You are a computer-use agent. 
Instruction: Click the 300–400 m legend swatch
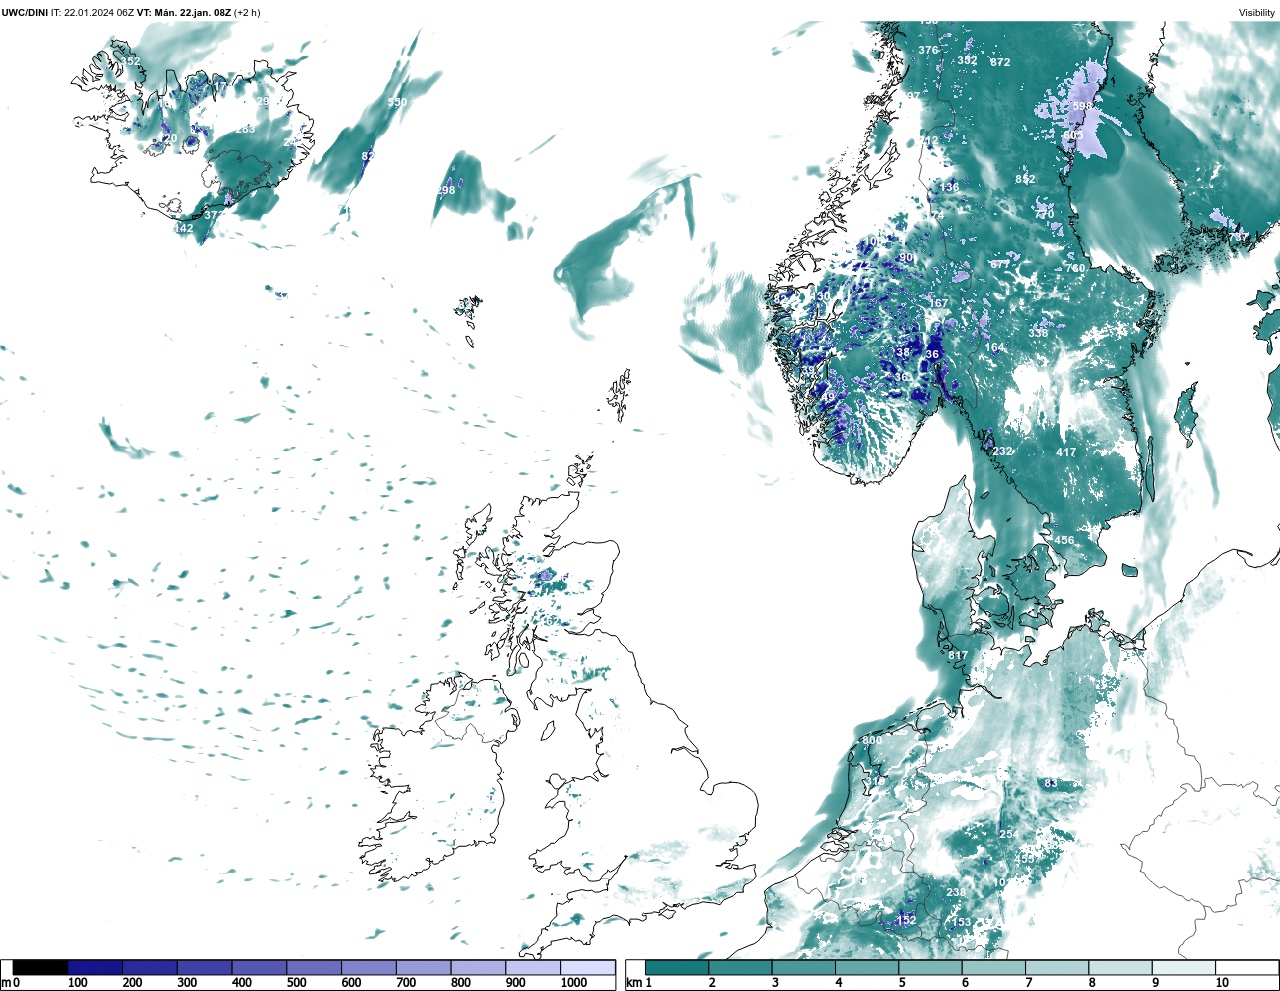pyautogui.click(x=205, y=968)
